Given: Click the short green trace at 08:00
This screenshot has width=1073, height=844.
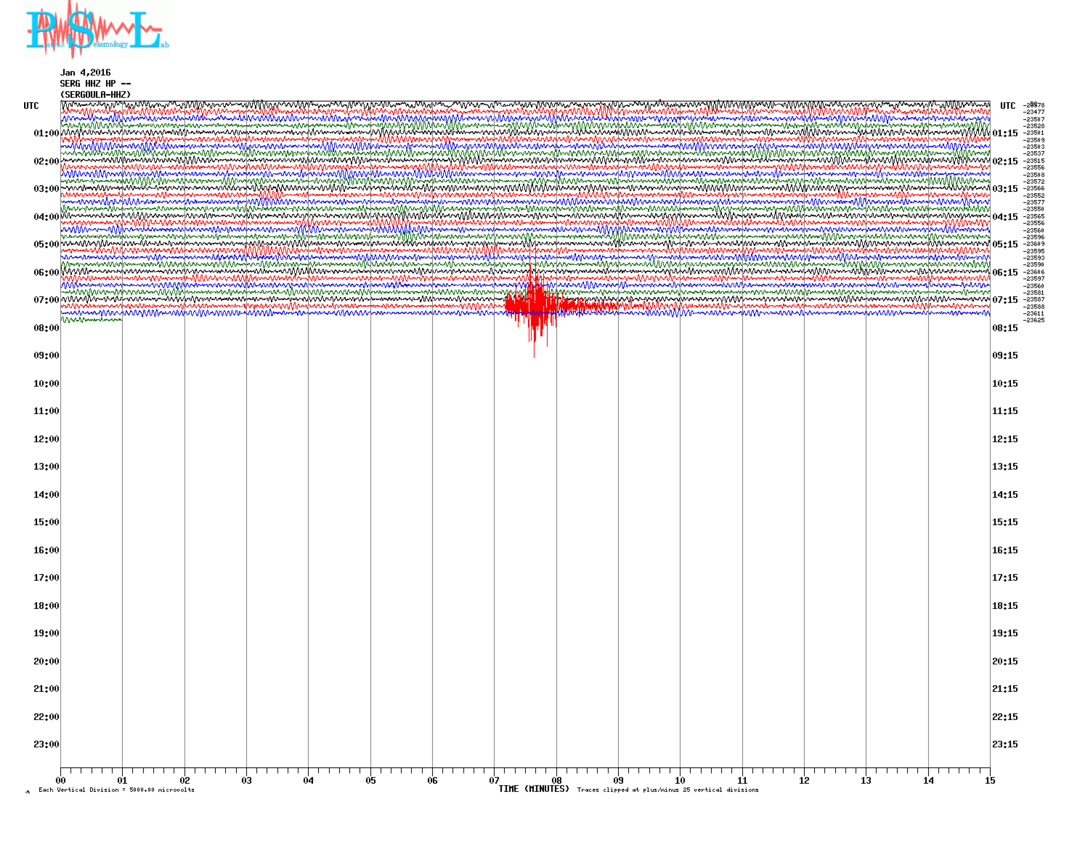Looking at the screenshot, I should pos(91,320).
